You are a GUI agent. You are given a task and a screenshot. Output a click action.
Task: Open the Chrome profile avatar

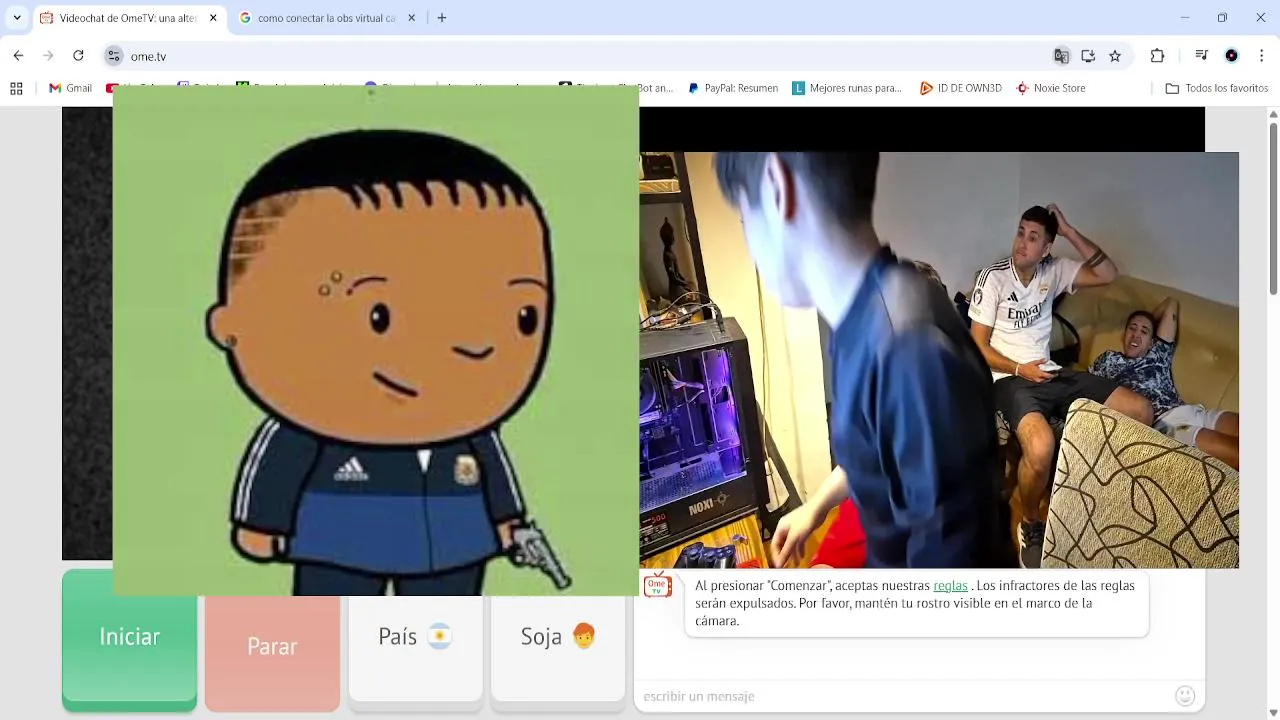(x=1232, y=56)
